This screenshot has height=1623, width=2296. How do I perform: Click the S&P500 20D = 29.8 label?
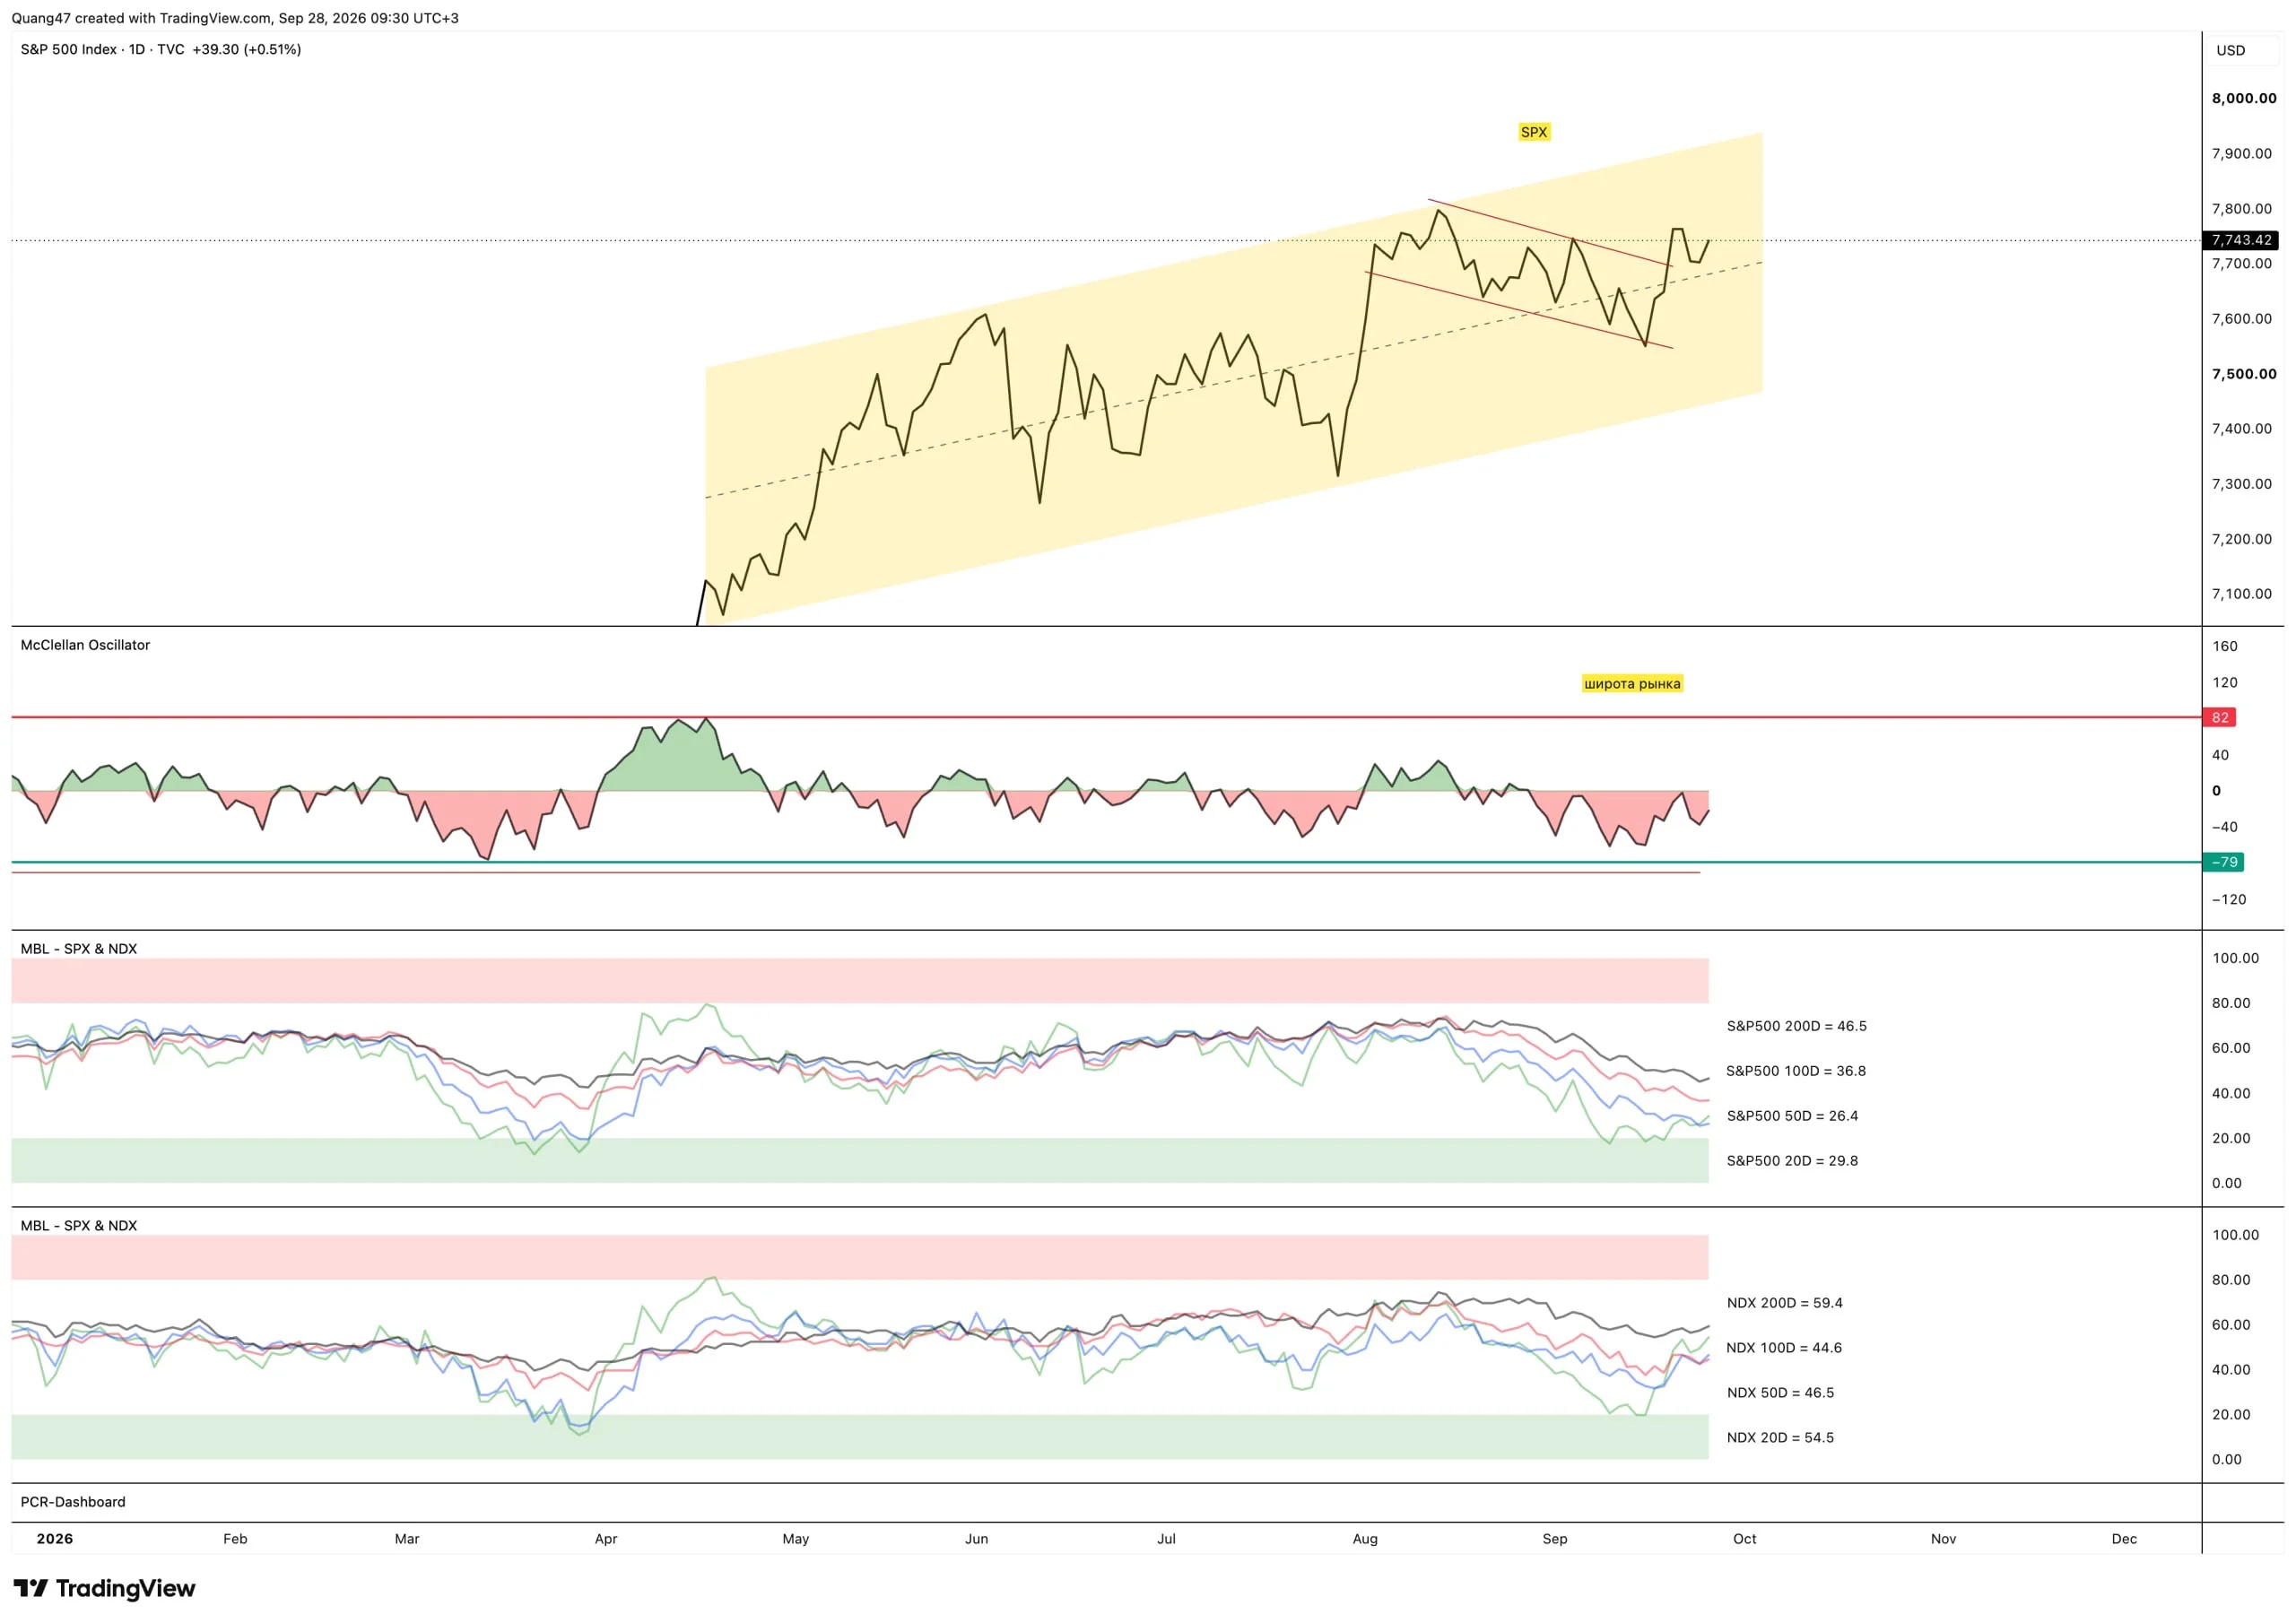pos(1792,1161)
